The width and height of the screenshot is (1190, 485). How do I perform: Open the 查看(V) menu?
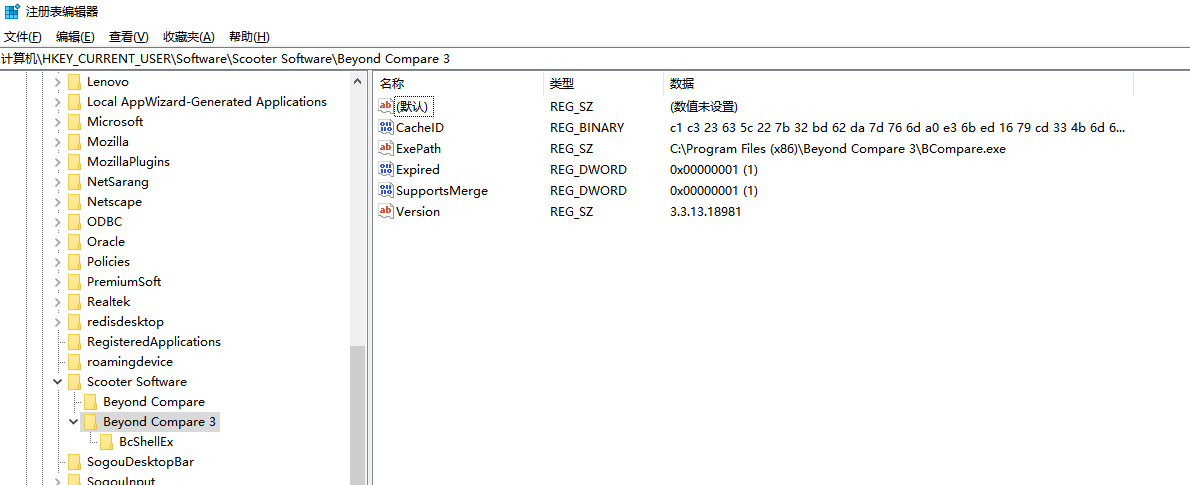(128, 36)
